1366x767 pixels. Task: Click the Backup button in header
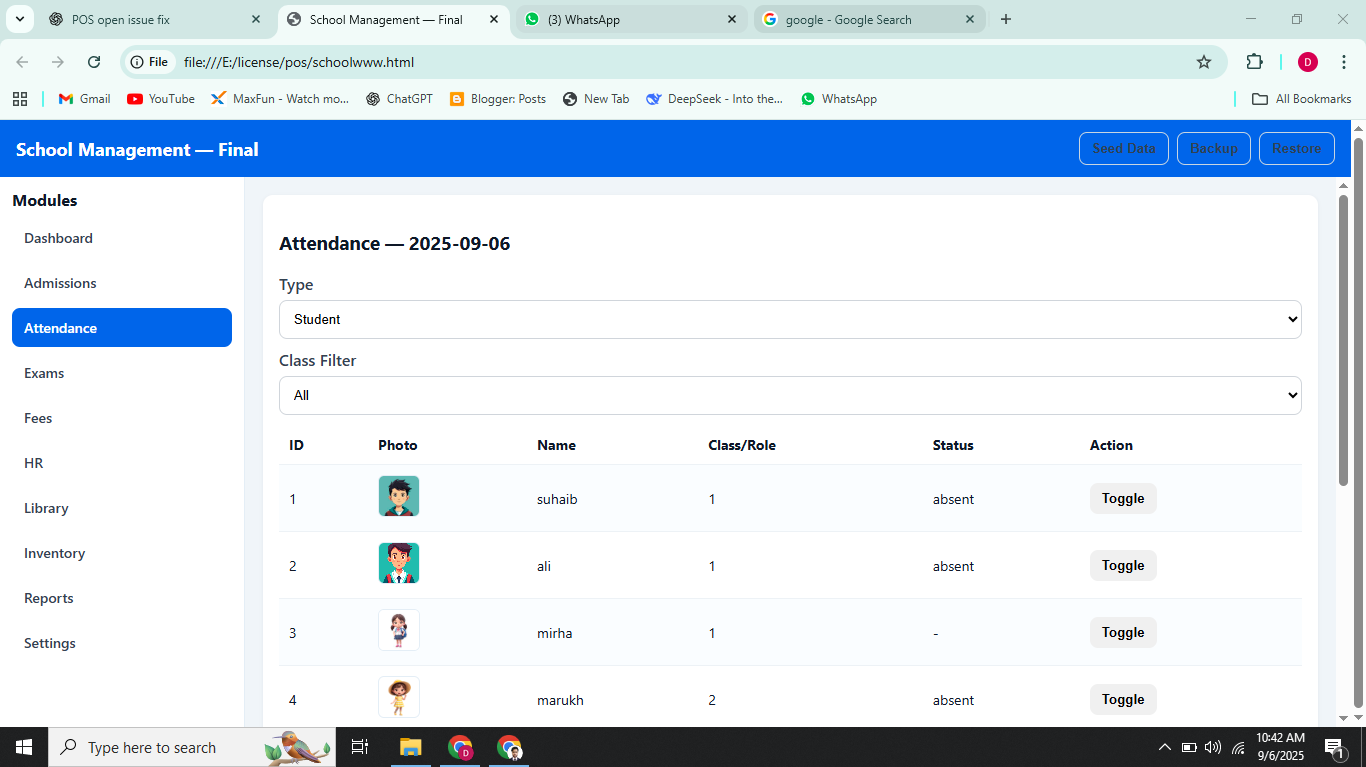coord(1213,148)
